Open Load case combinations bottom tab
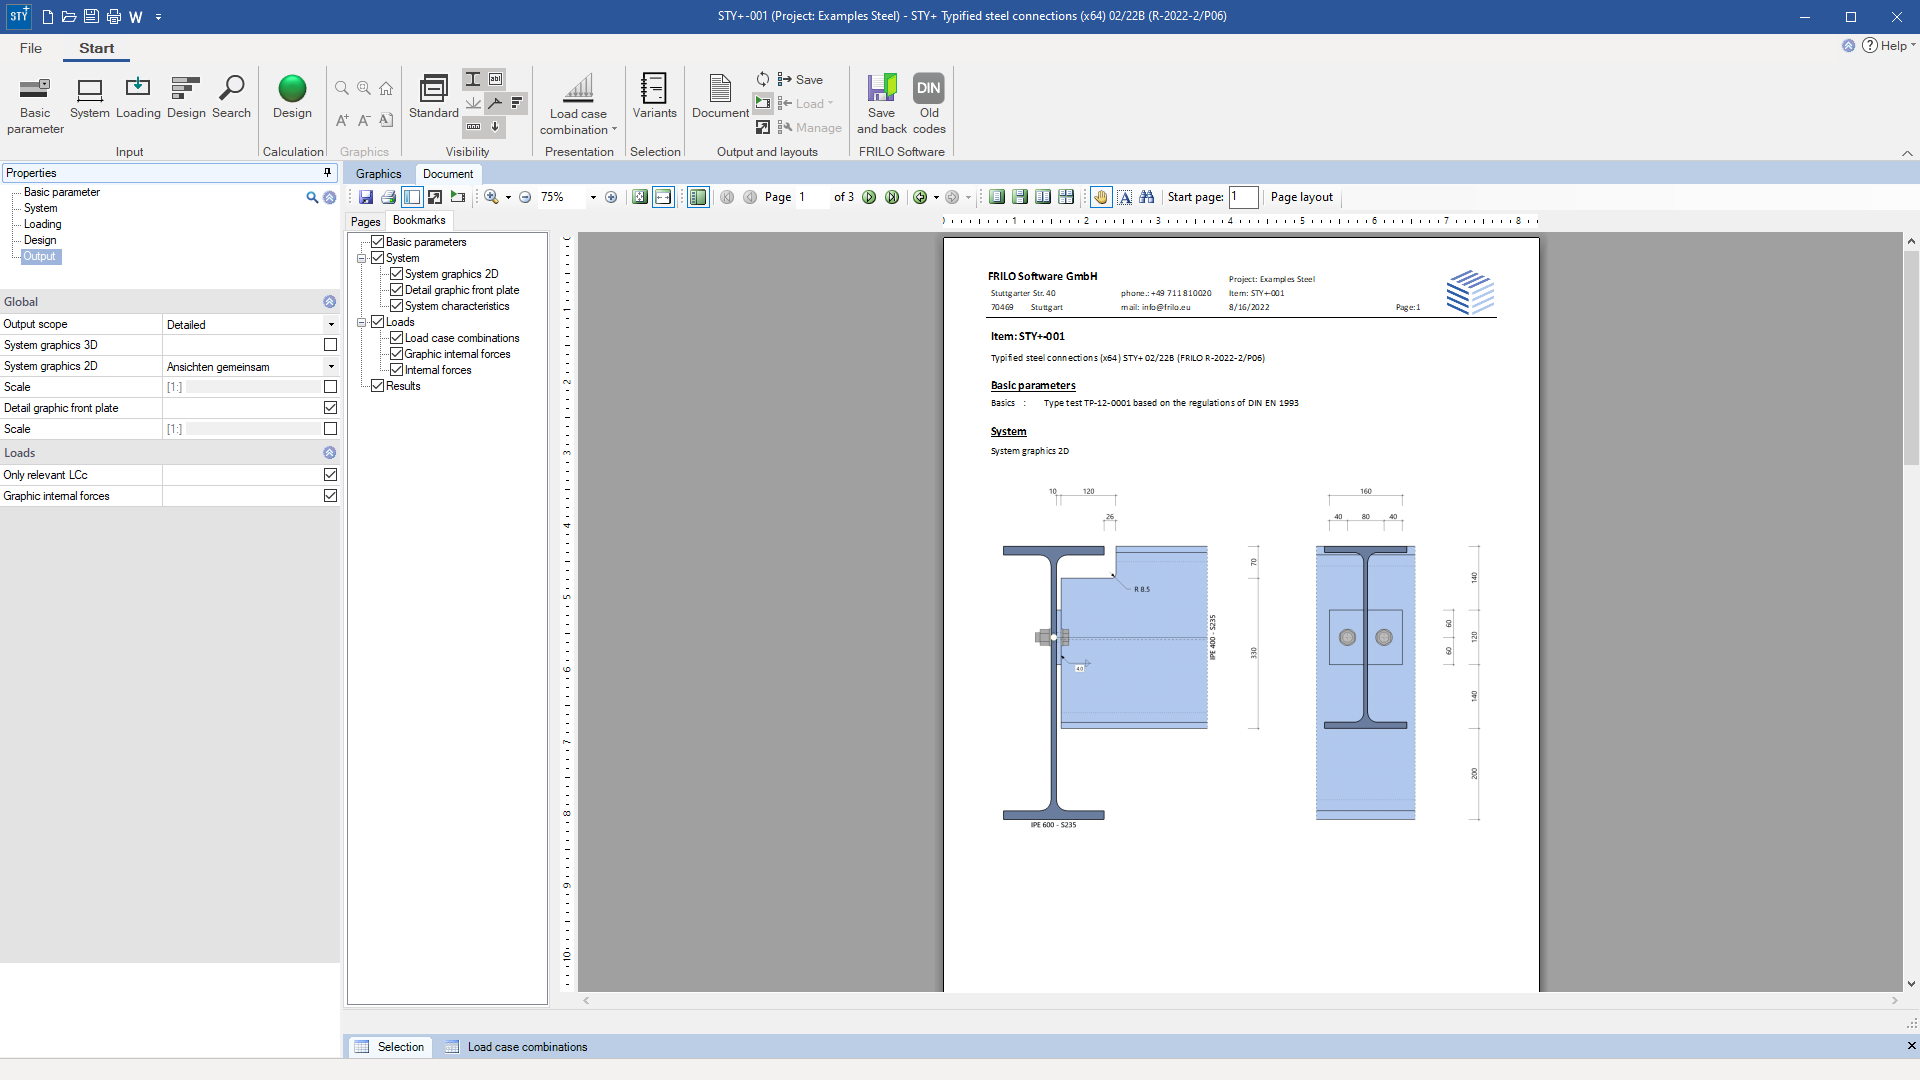 click(516, 1047)
